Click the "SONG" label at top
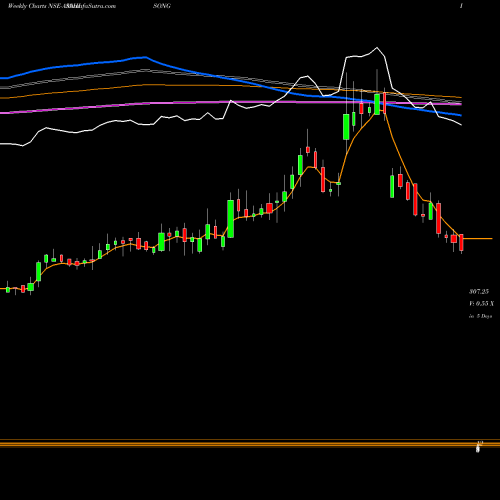Screen dimensions: 500x500 [162, 6]
